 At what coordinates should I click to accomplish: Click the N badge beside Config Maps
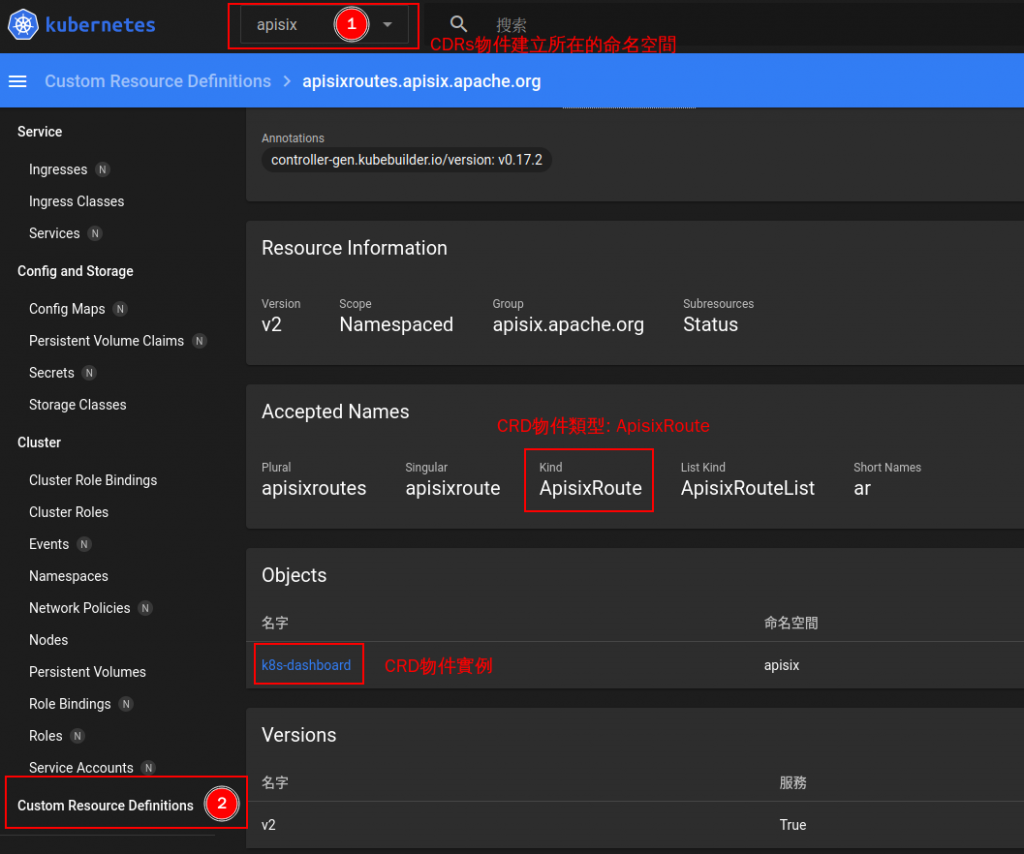[120, 309]
